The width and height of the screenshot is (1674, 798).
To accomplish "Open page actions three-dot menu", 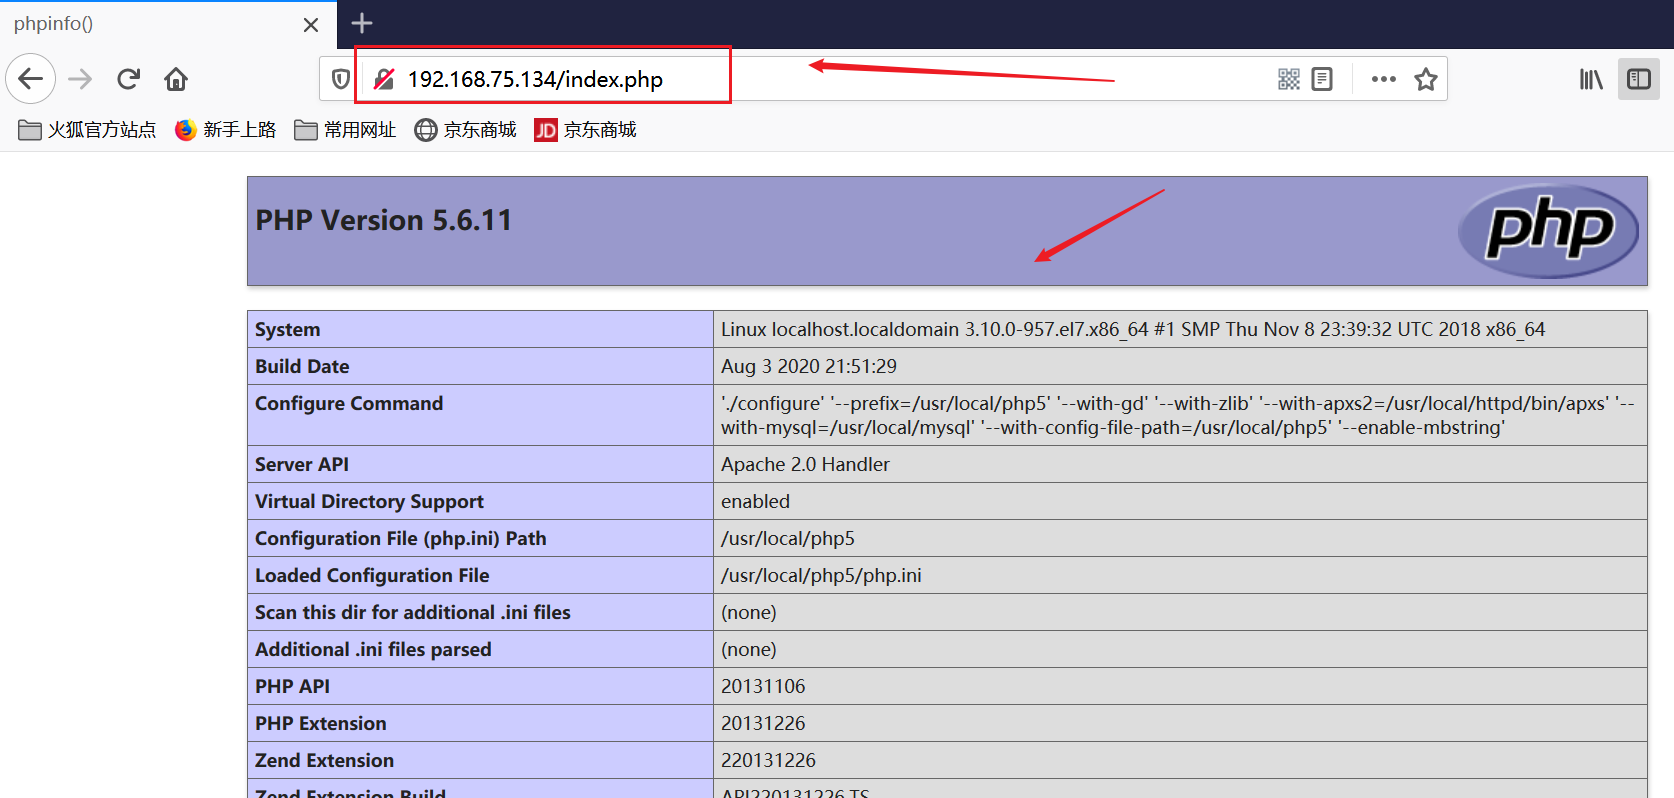I will [x=1384, y=79].
